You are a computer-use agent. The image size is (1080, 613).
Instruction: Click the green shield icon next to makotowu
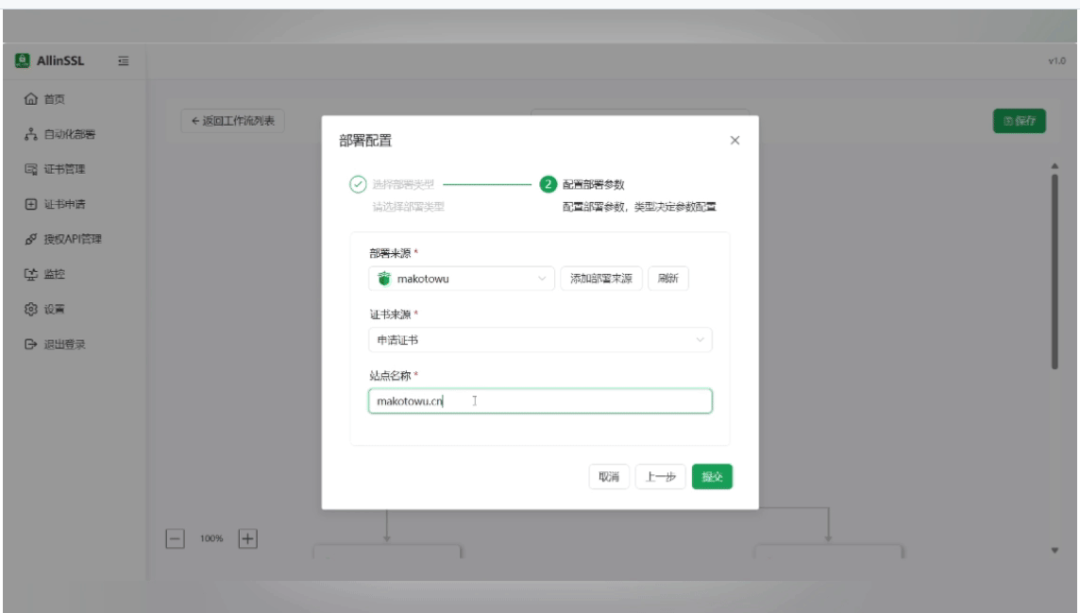coord(384,278)
